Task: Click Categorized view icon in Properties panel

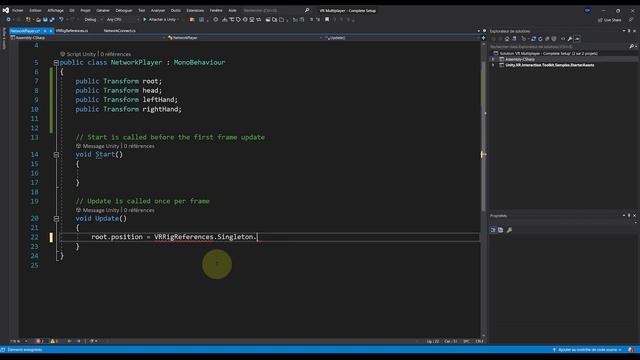Action: point(493,230)
